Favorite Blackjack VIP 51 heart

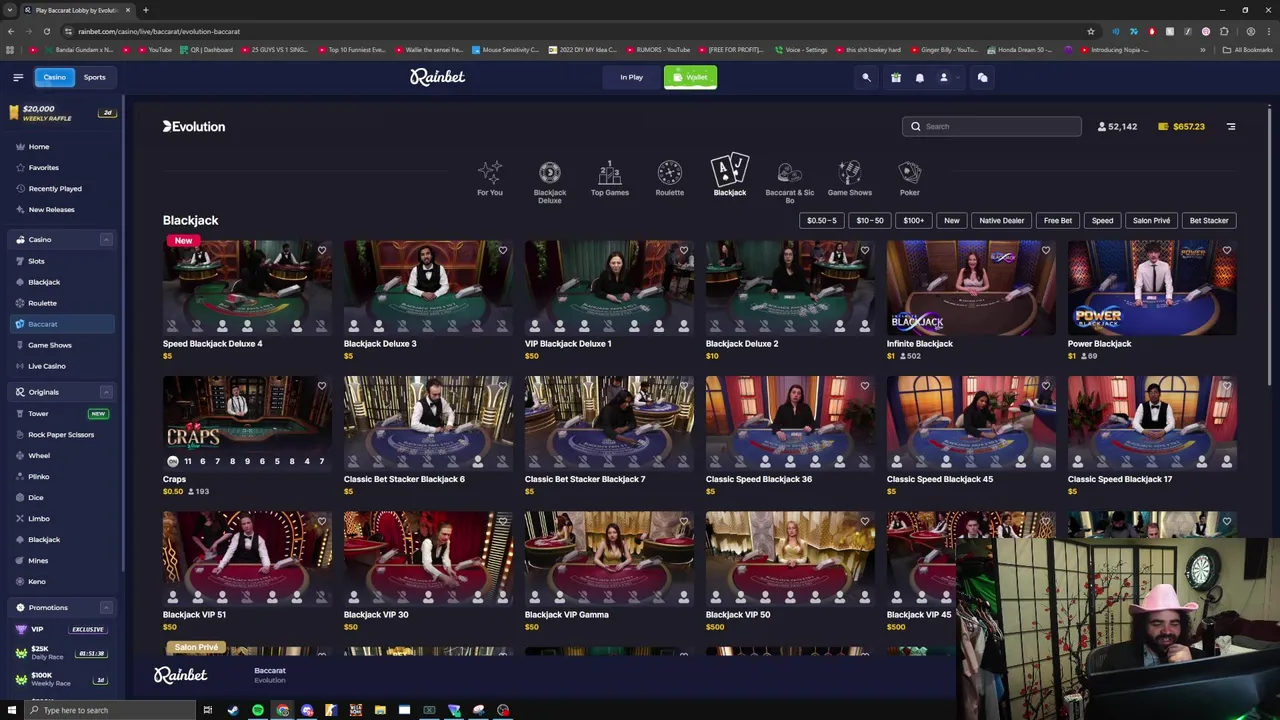point(322,521)
